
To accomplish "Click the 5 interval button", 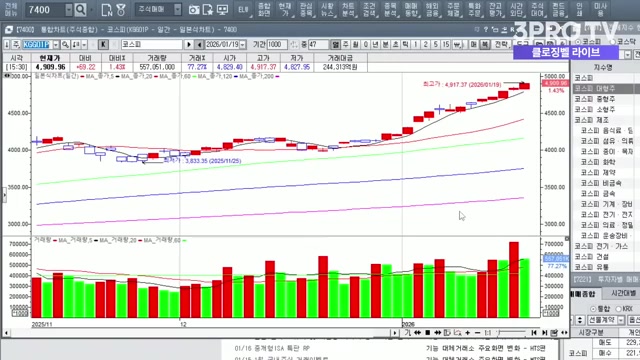I will pos(436,44).
